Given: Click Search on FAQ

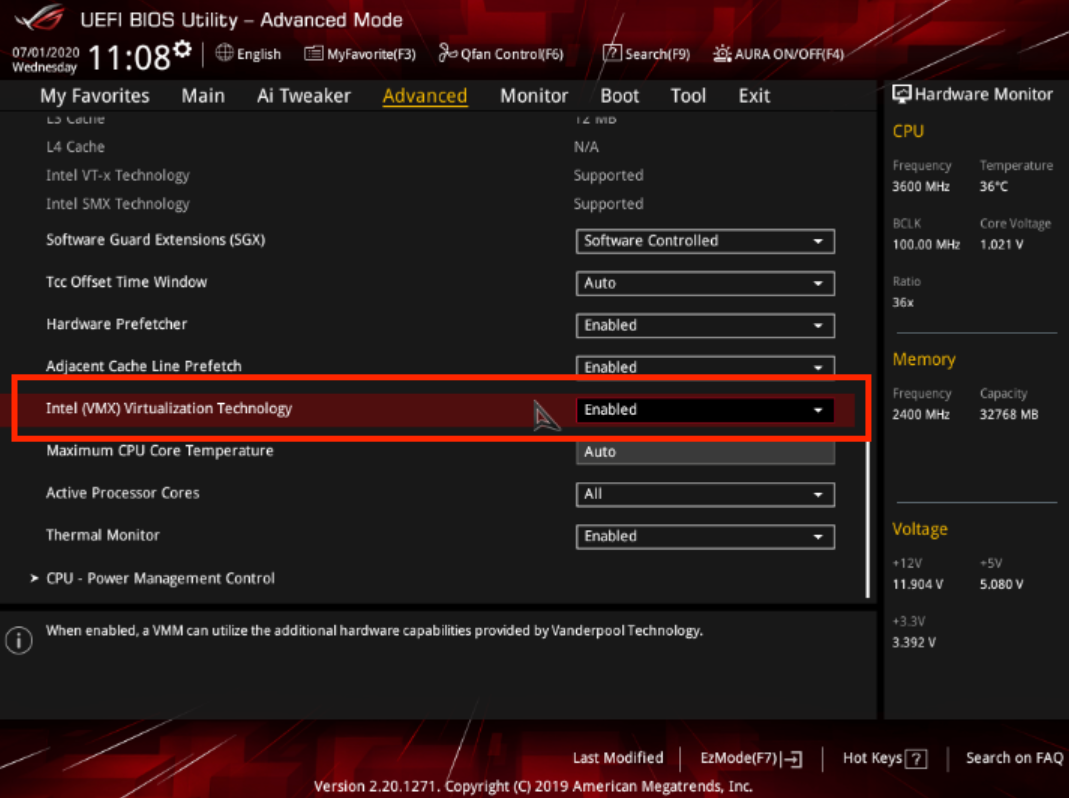Looking at the screenshot, I should click(x=1014, y=758).
